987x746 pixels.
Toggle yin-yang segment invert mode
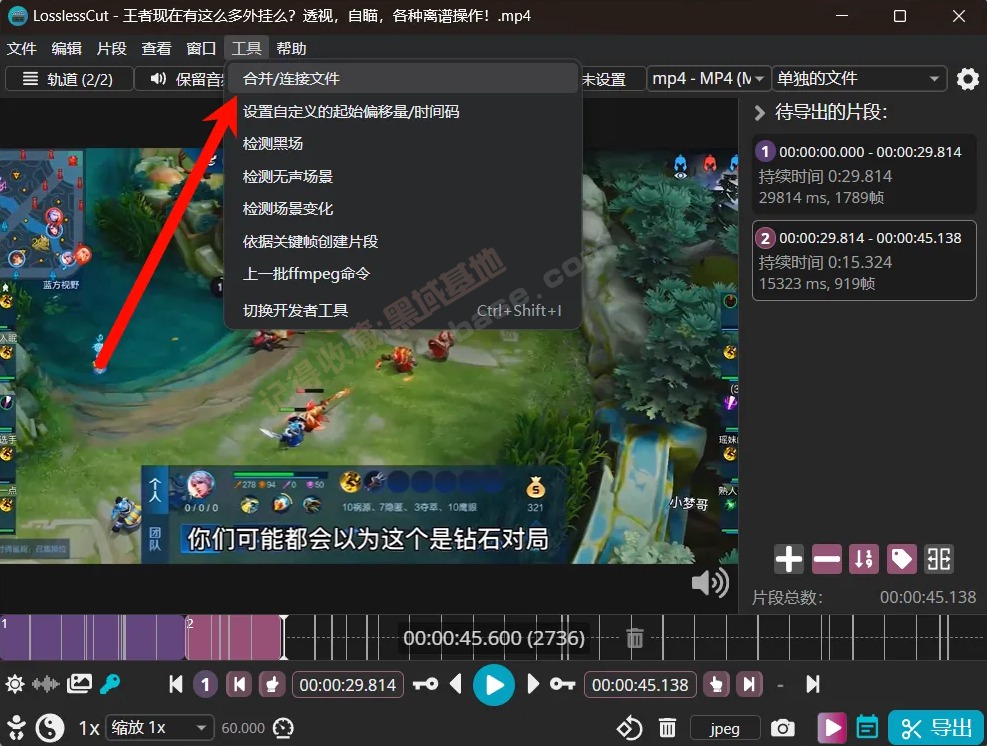click(x=50, y=728)
